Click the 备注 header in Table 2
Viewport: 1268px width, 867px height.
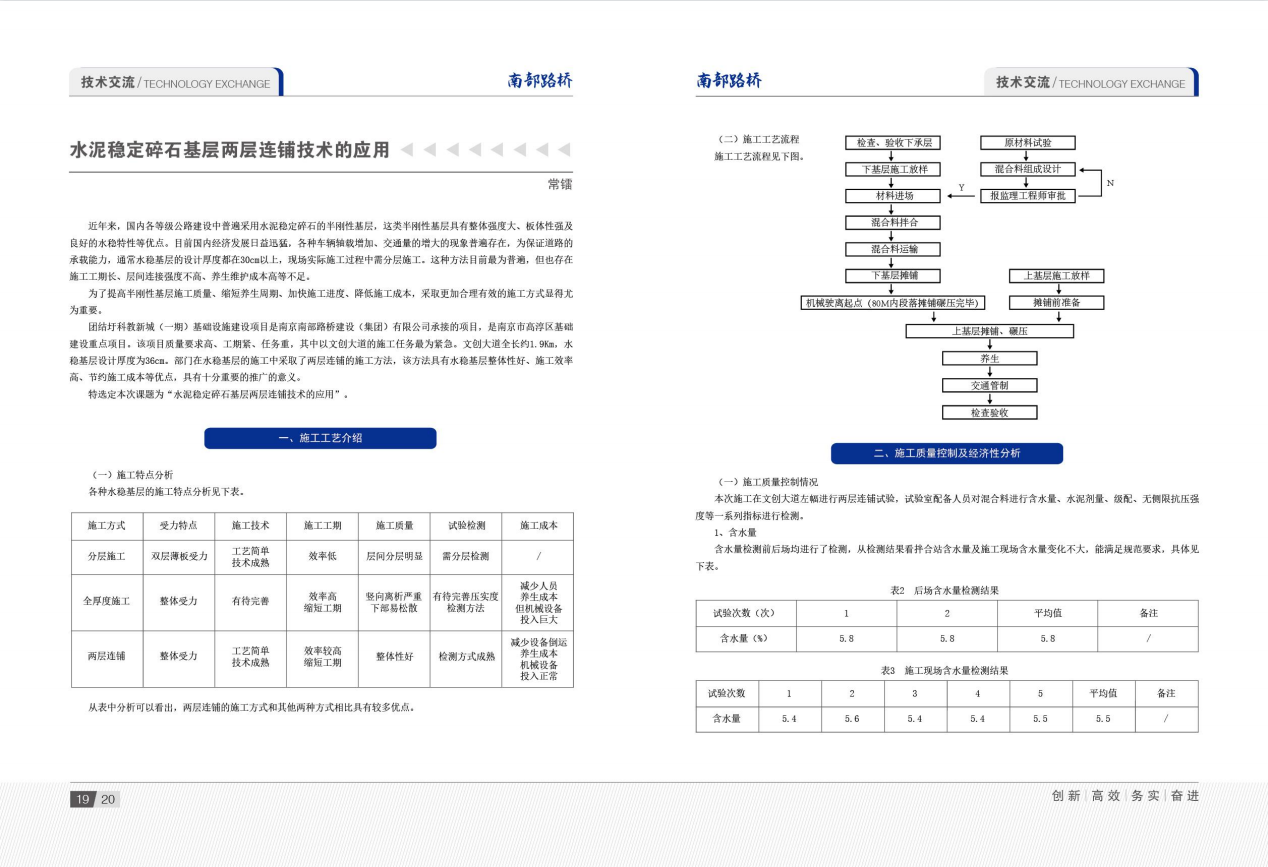click(1148, 613)
